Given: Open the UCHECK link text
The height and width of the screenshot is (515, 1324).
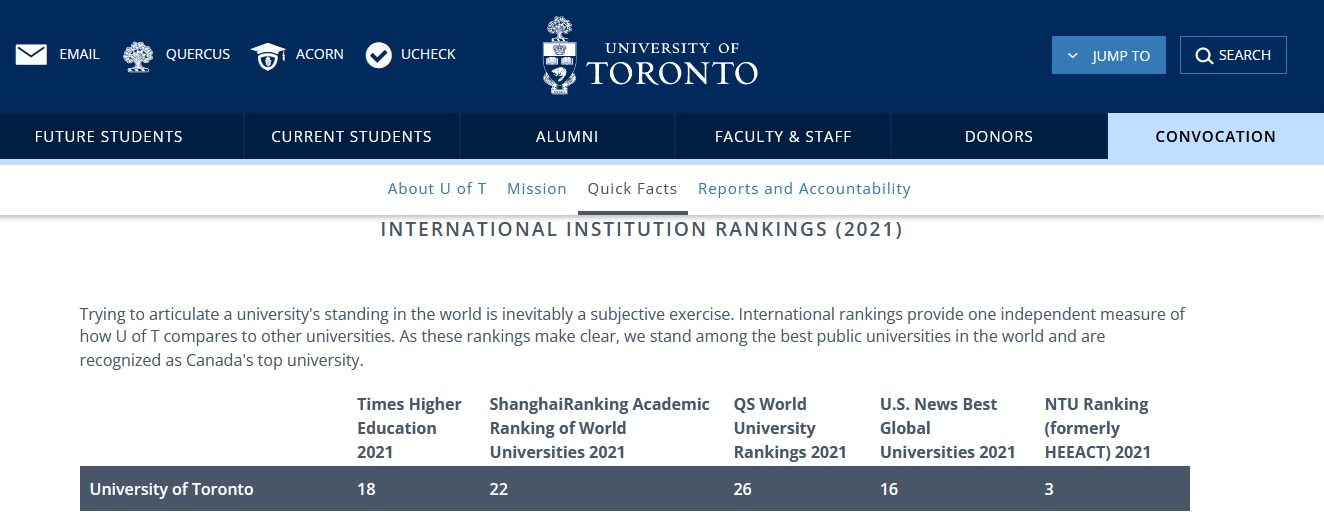Looking at the screenshot, I should coord(428,55).
